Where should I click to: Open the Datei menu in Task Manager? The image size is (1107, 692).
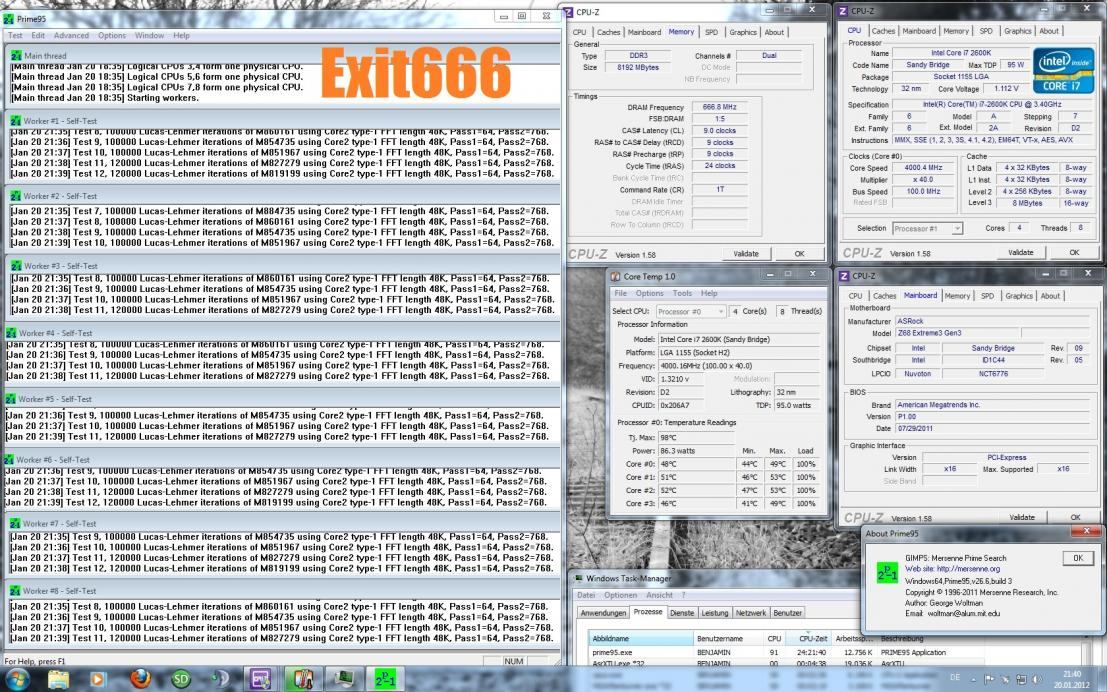tap(587, 595)
